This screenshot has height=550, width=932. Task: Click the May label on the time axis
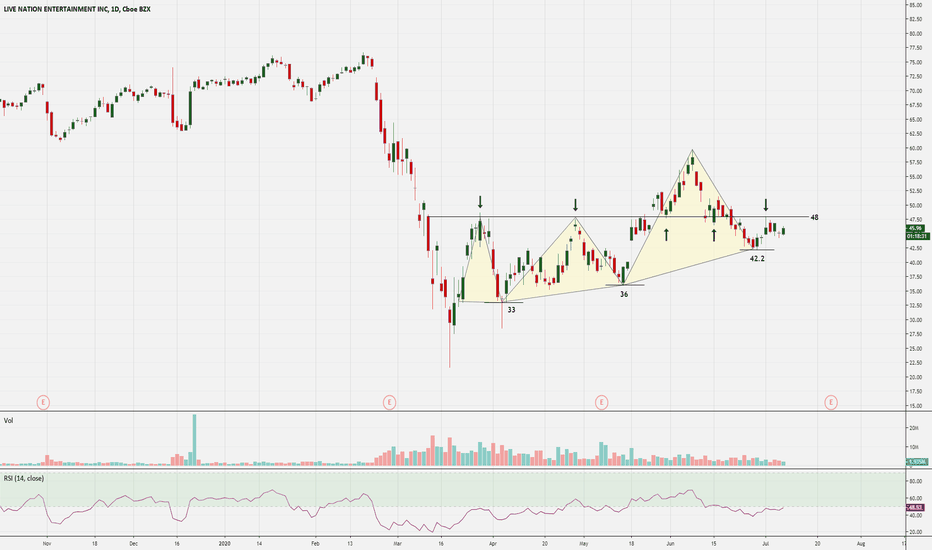(584, 543)
